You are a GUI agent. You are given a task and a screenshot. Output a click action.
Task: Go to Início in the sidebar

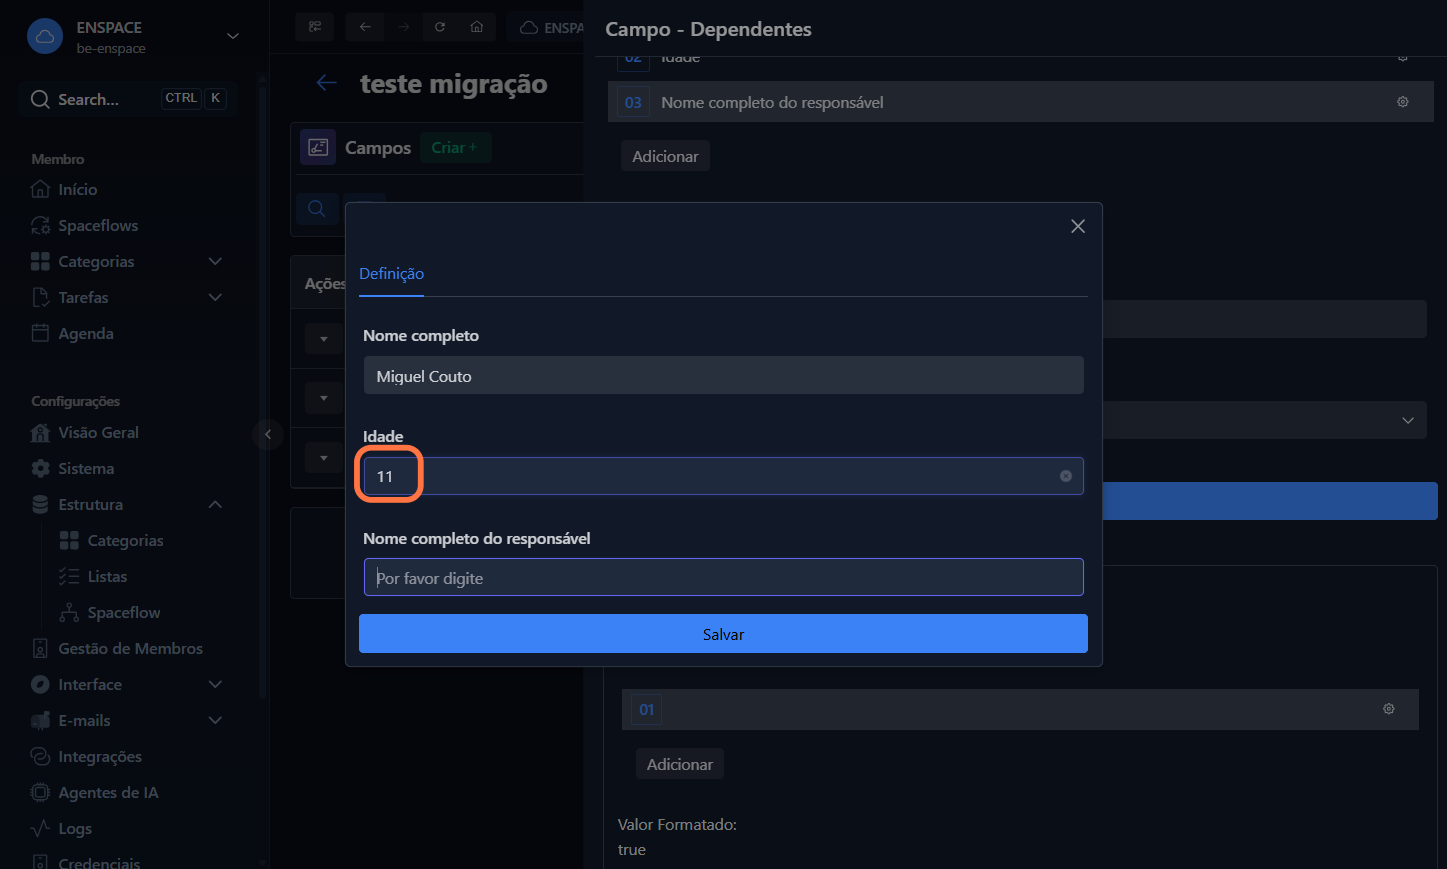(x=78, y=190)
